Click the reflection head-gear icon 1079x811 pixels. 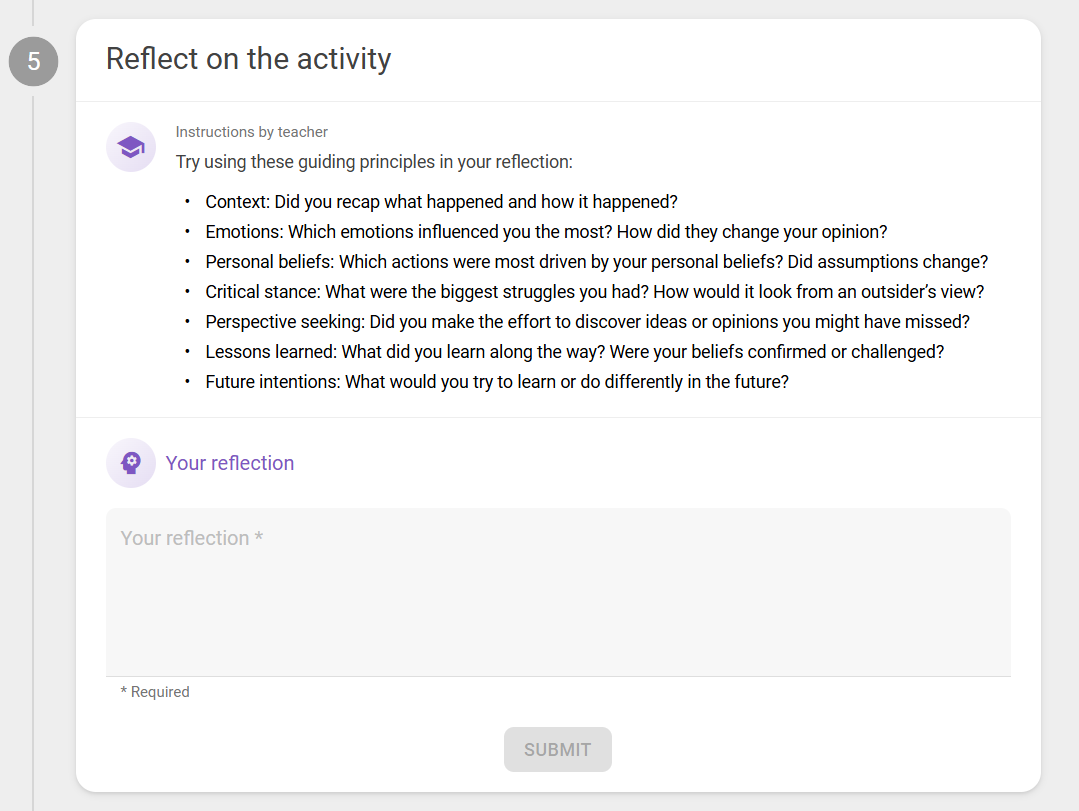pos(131,463)
